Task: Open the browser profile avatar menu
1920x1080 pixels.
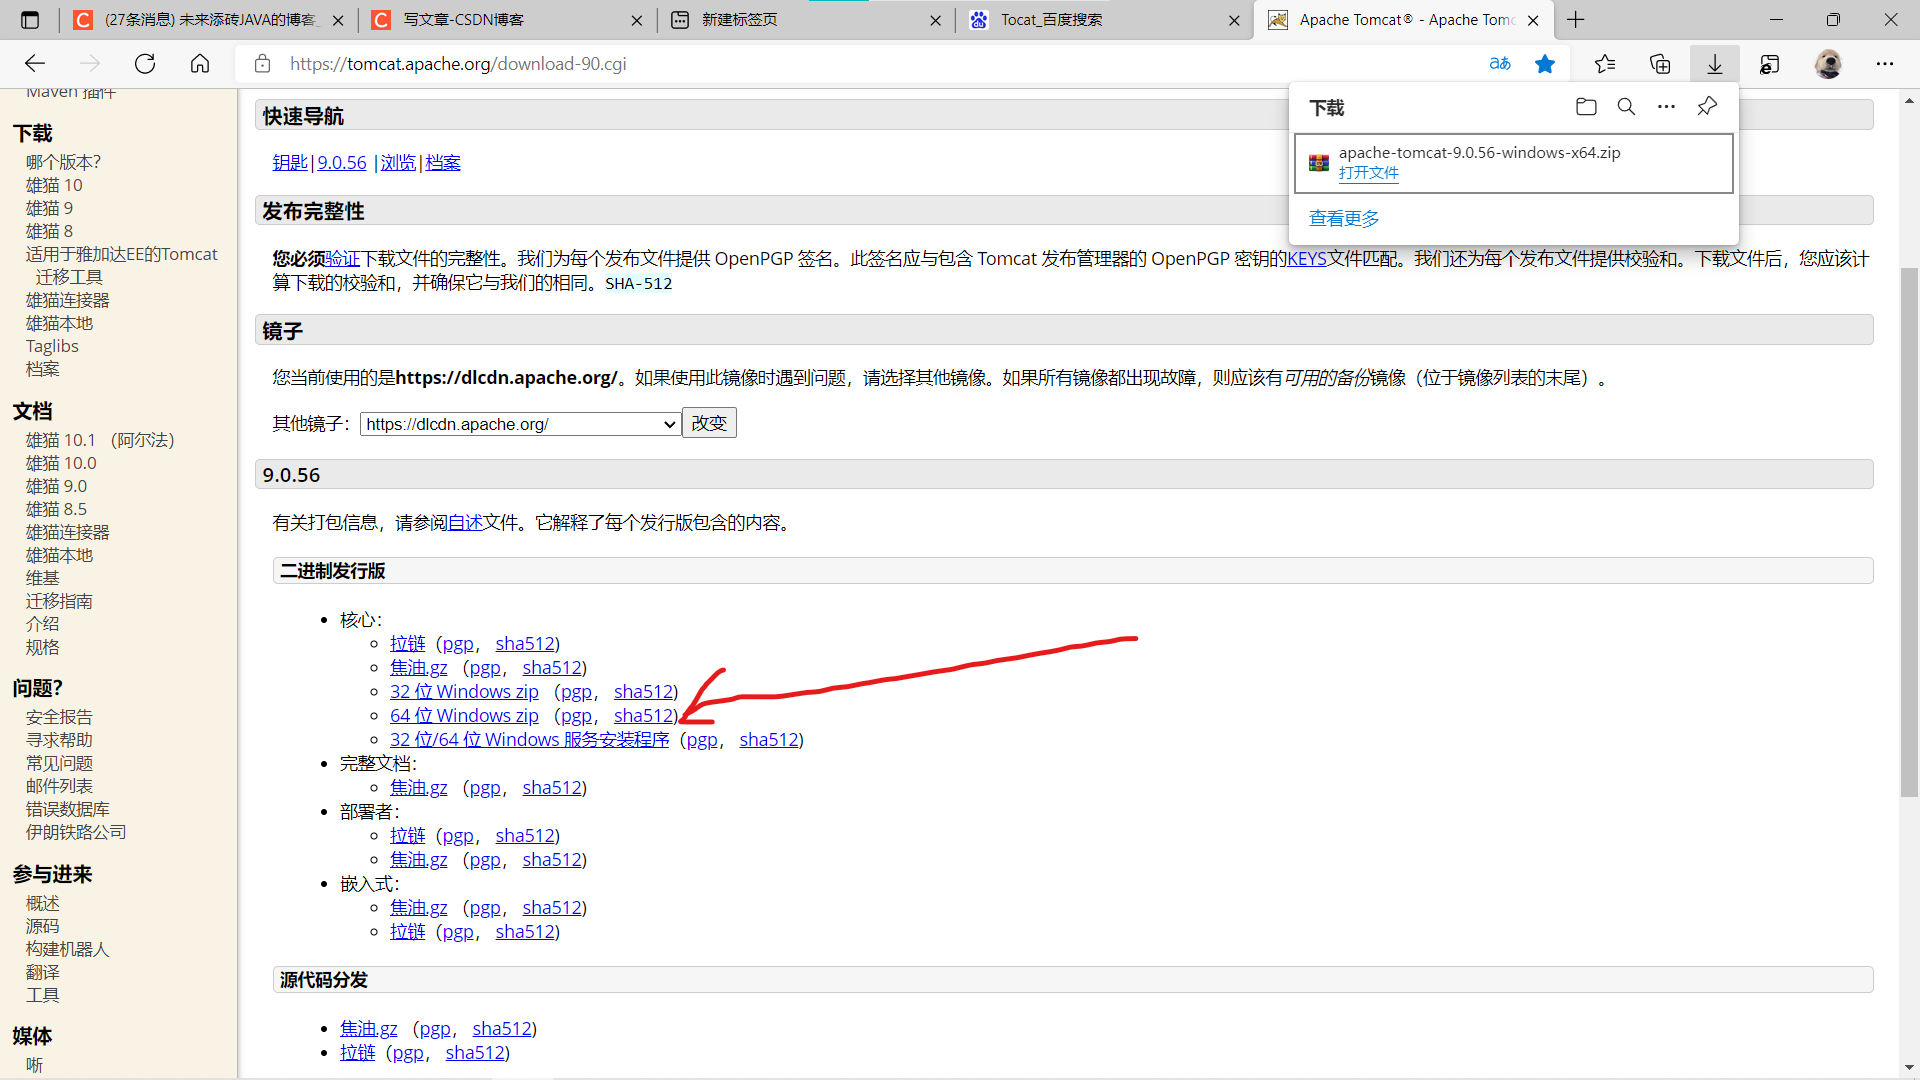Action: [x=1829, y=63]
